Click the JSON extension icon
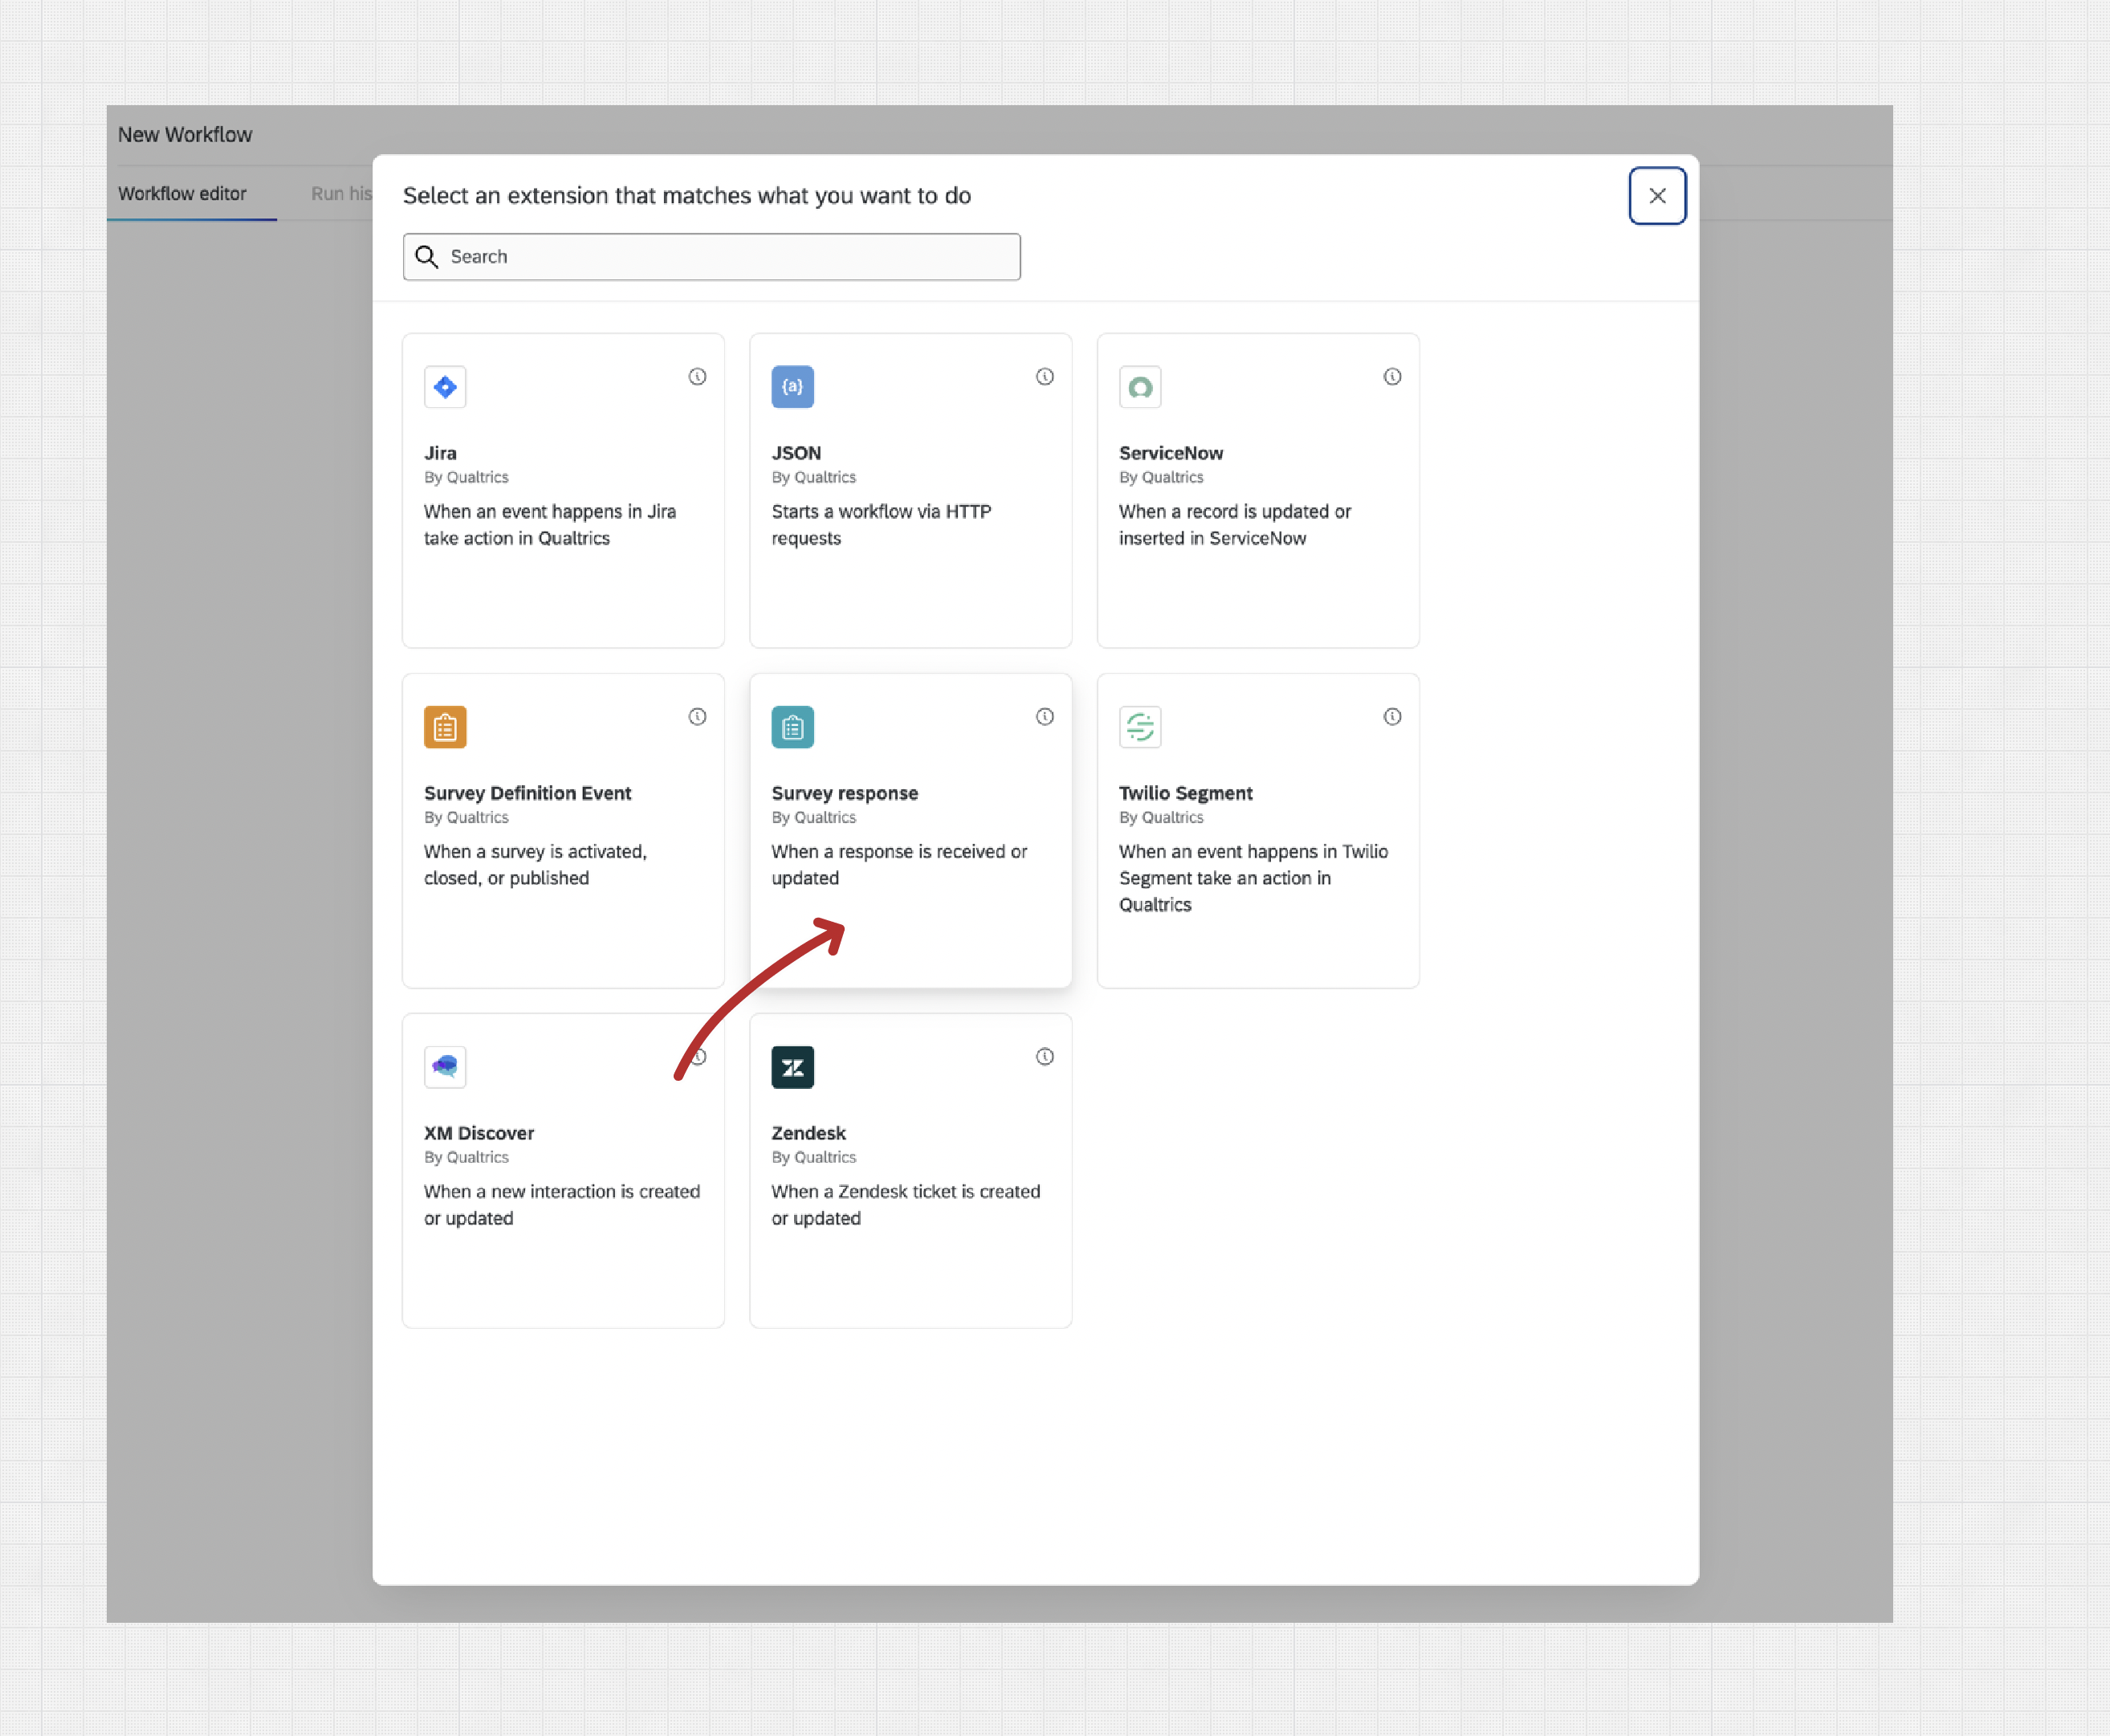 pyautogui.click(x=792, y=387)
